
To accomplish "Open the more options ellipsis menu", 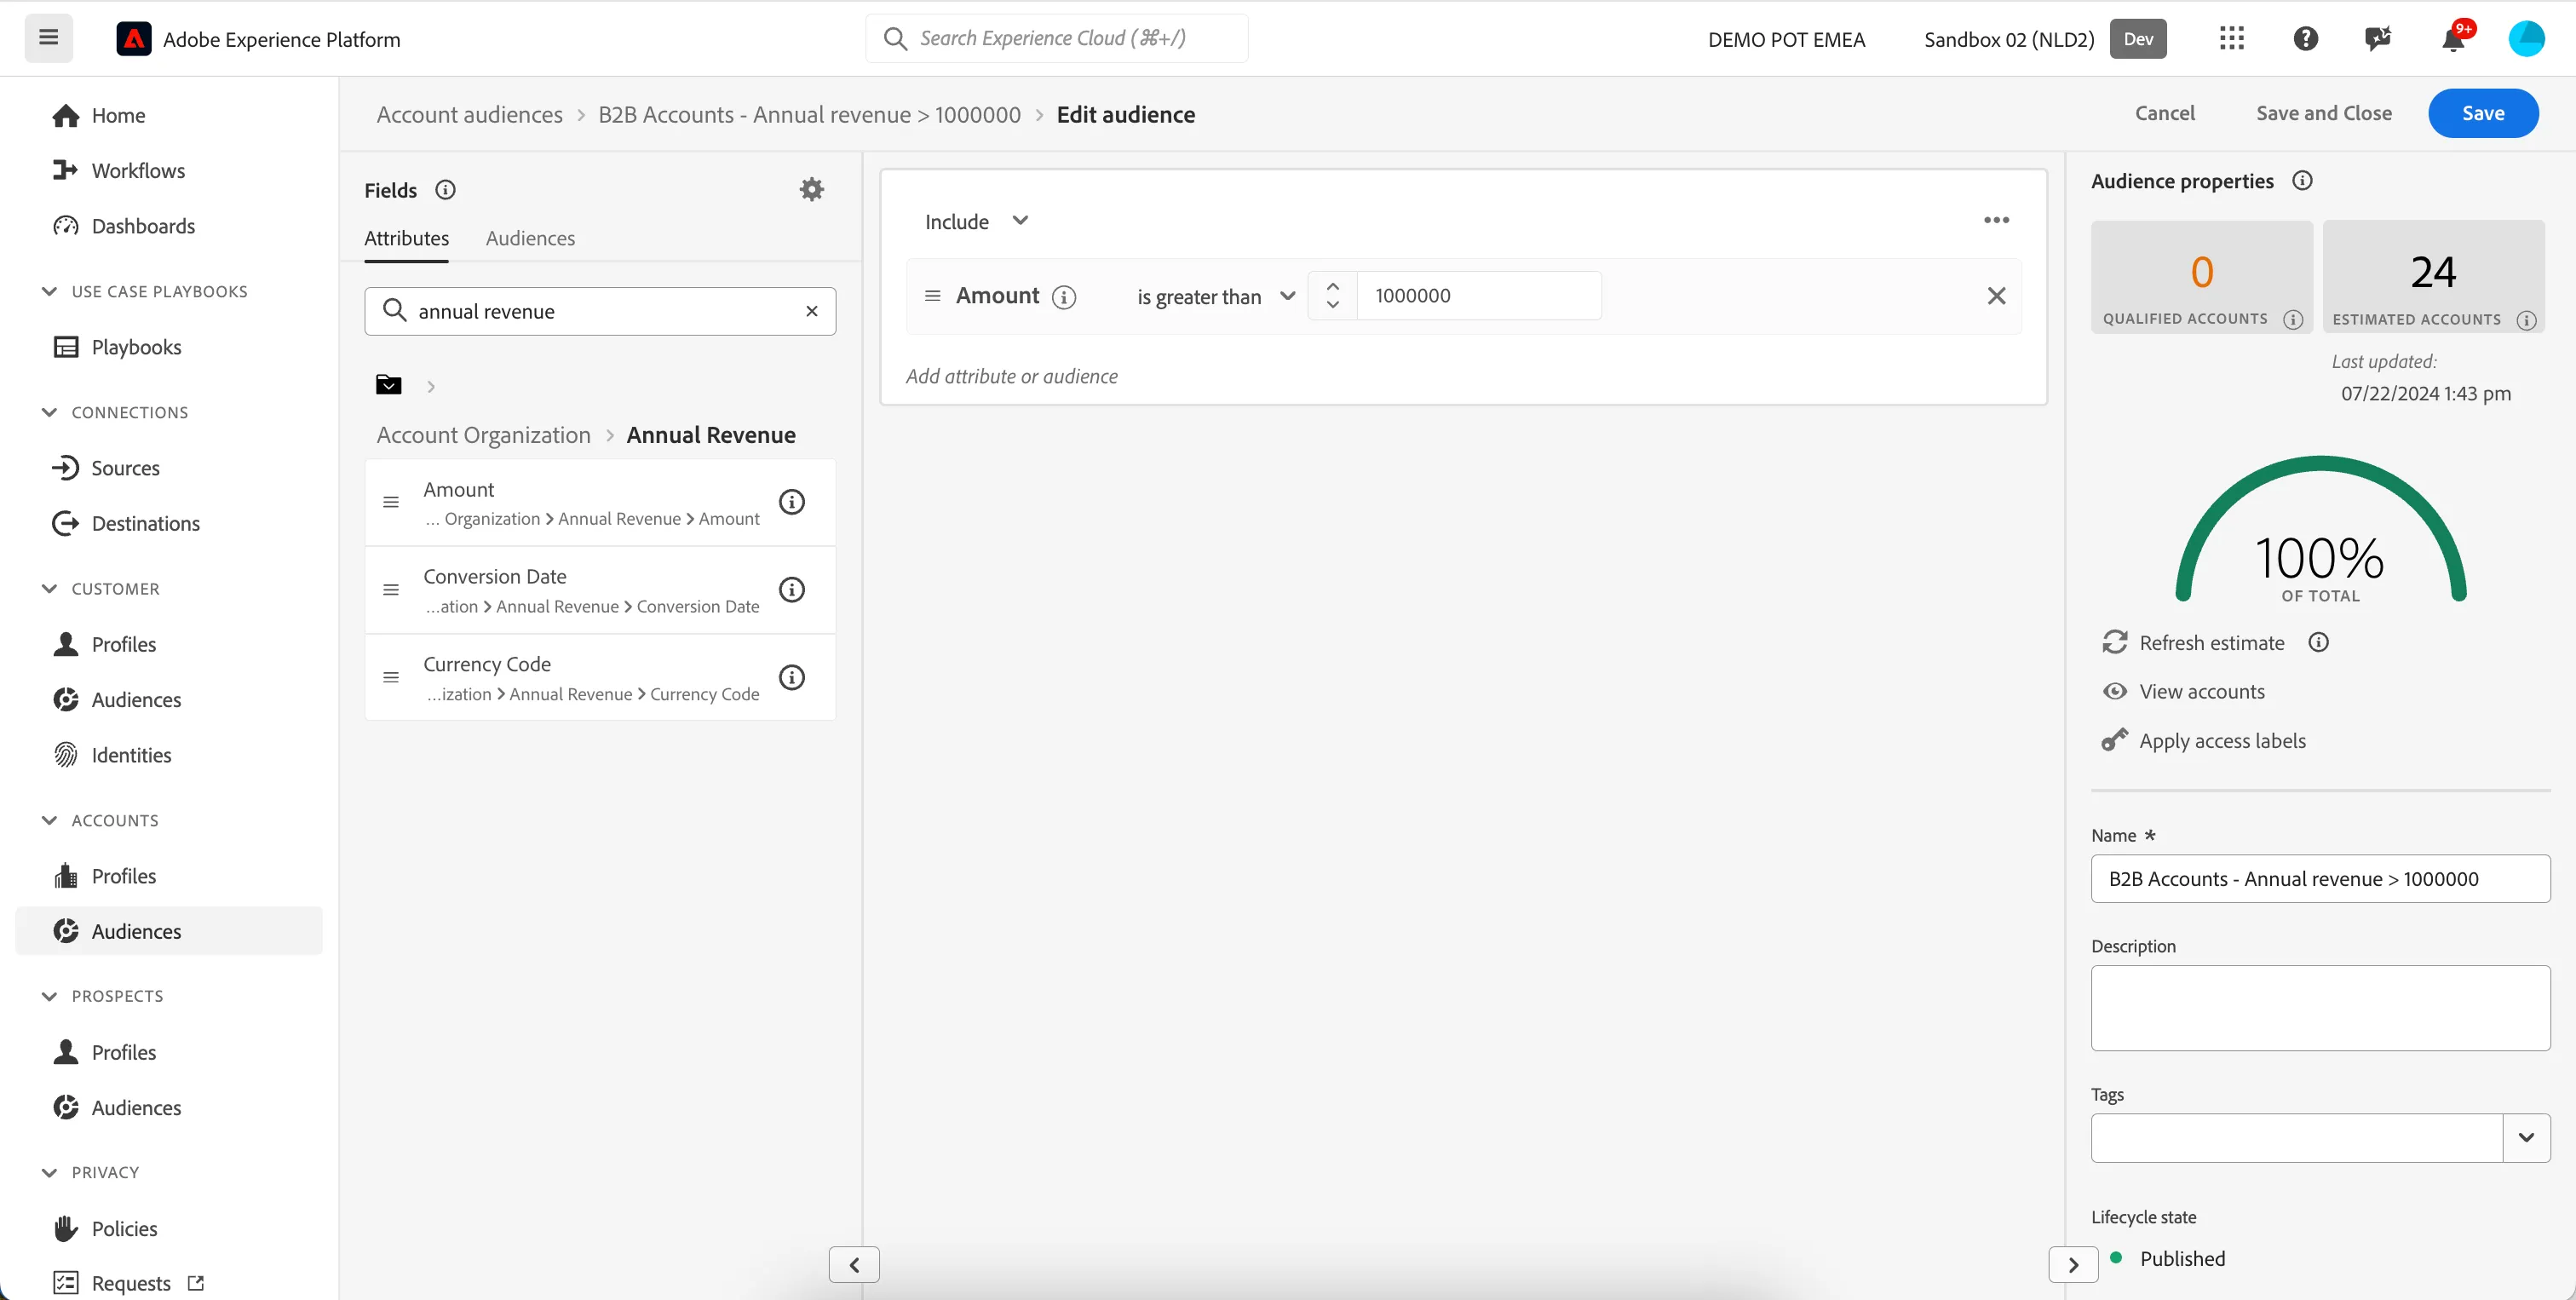I will point(1996,220).
